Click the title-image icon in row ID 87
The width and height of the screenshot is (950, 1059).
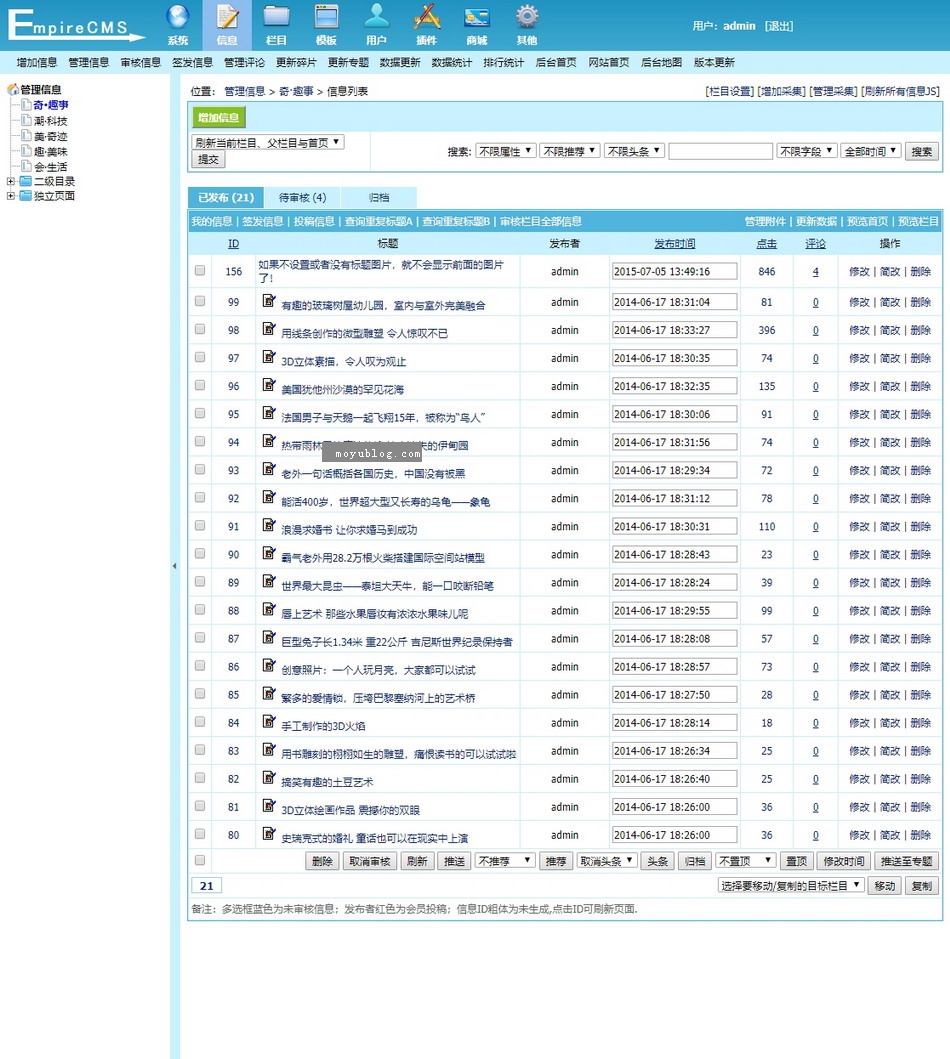[269, 637]
